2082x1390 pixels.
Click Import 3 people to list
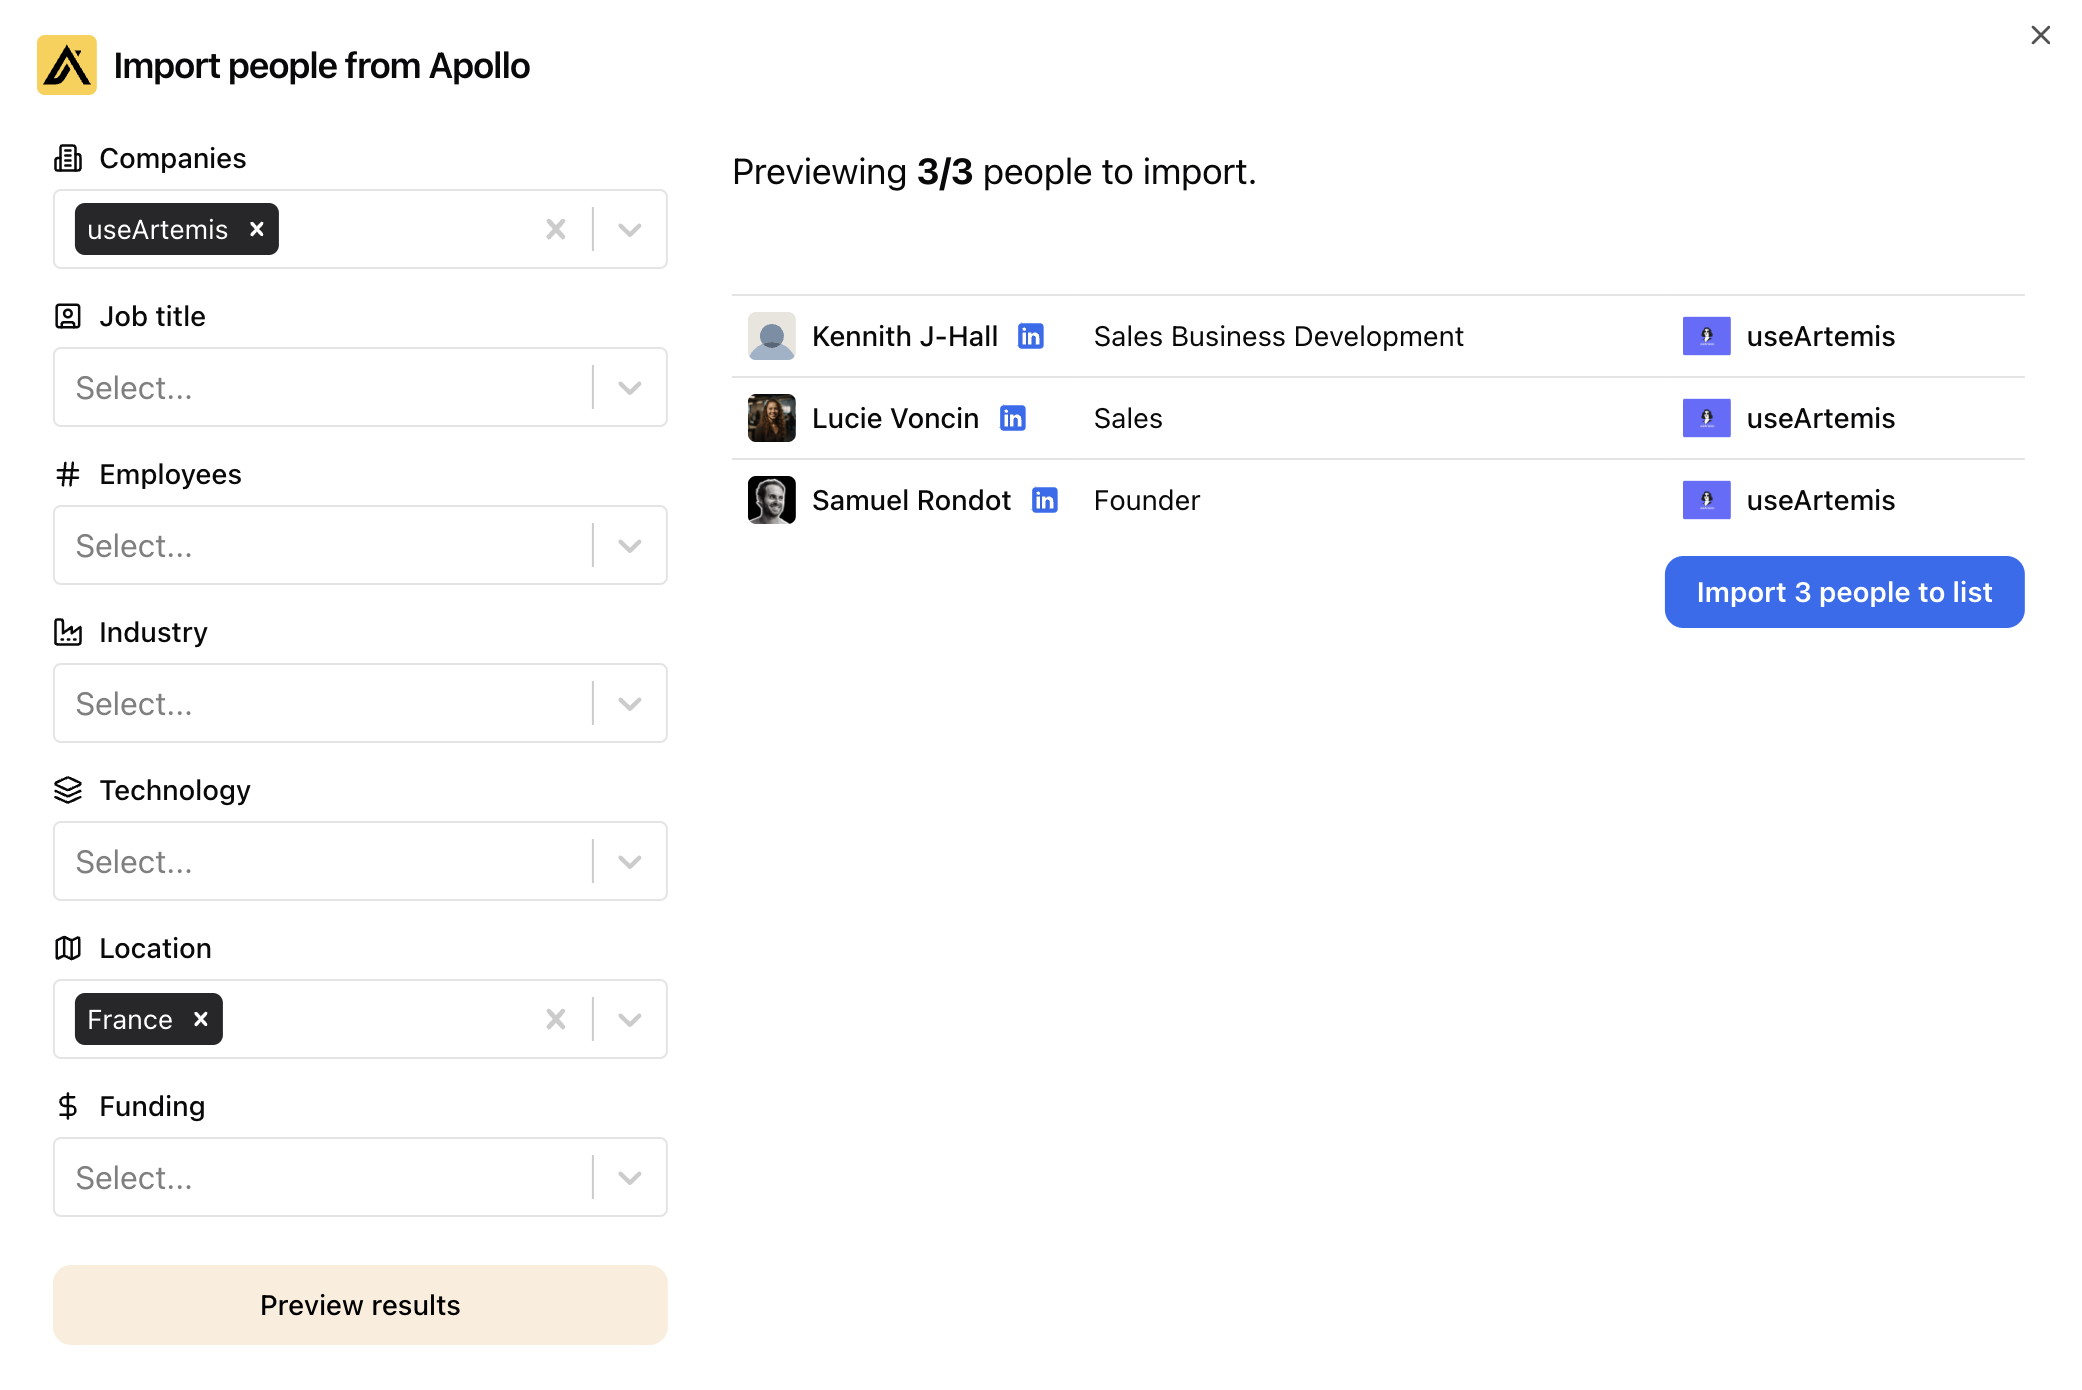tap(1844, 592)
